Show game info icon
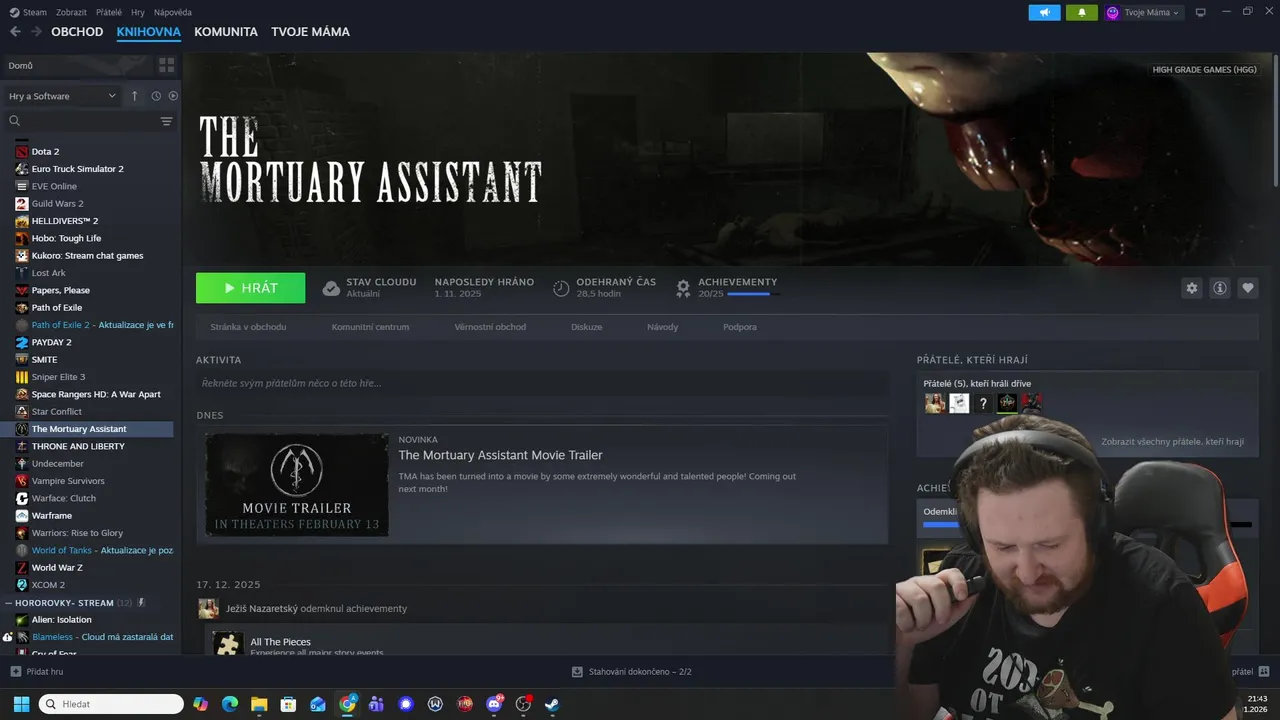Screen dimensions: 1280x720 tap(1219, 288)
